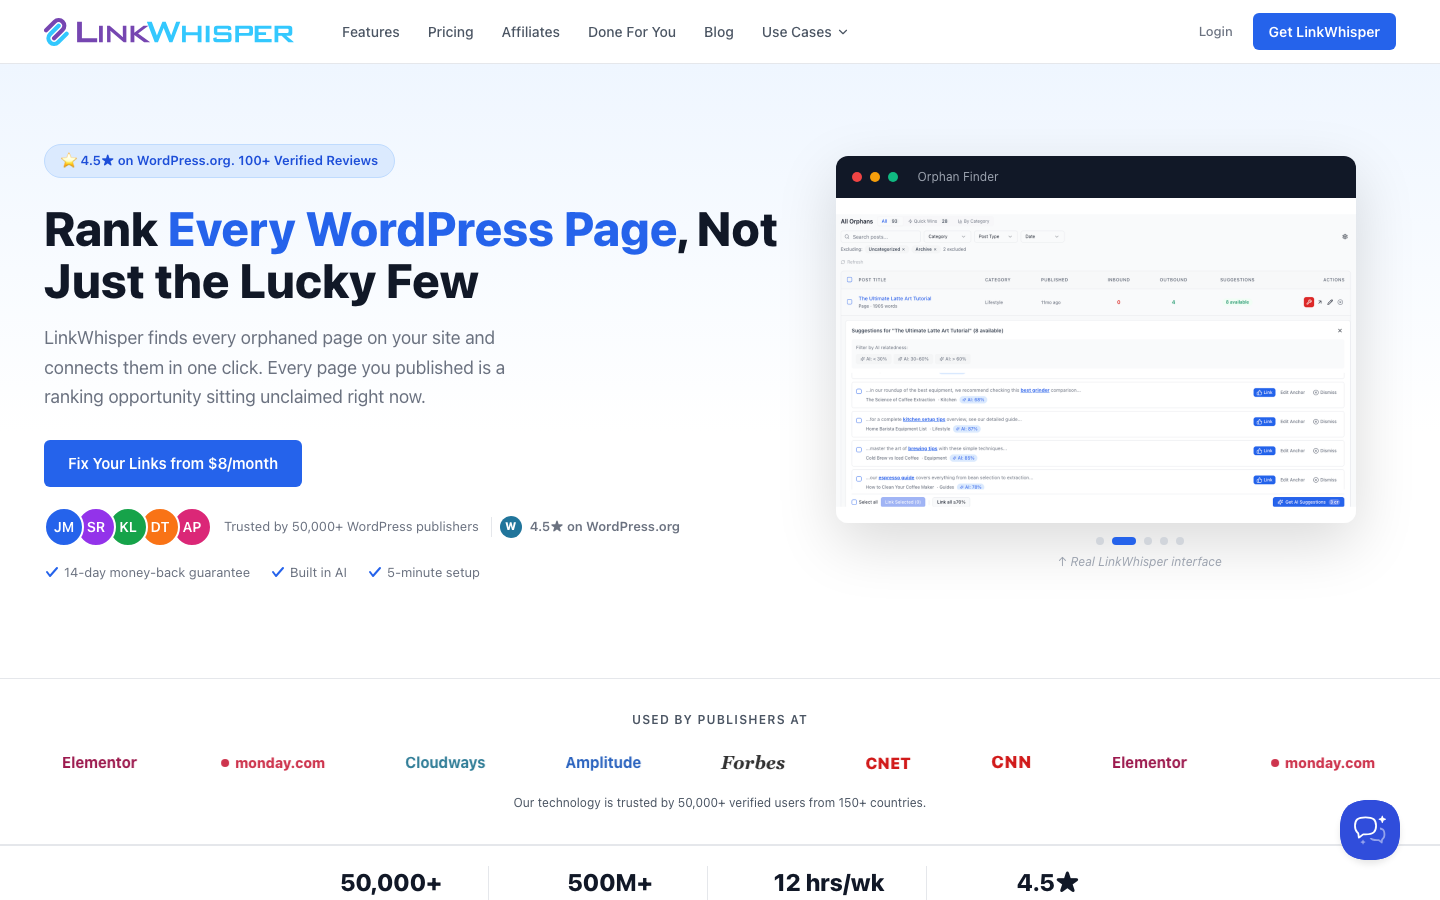Screen dimensions: 1440x900
Task: Click the settings gear in Orphan Finder
Action: point(1344,237)
